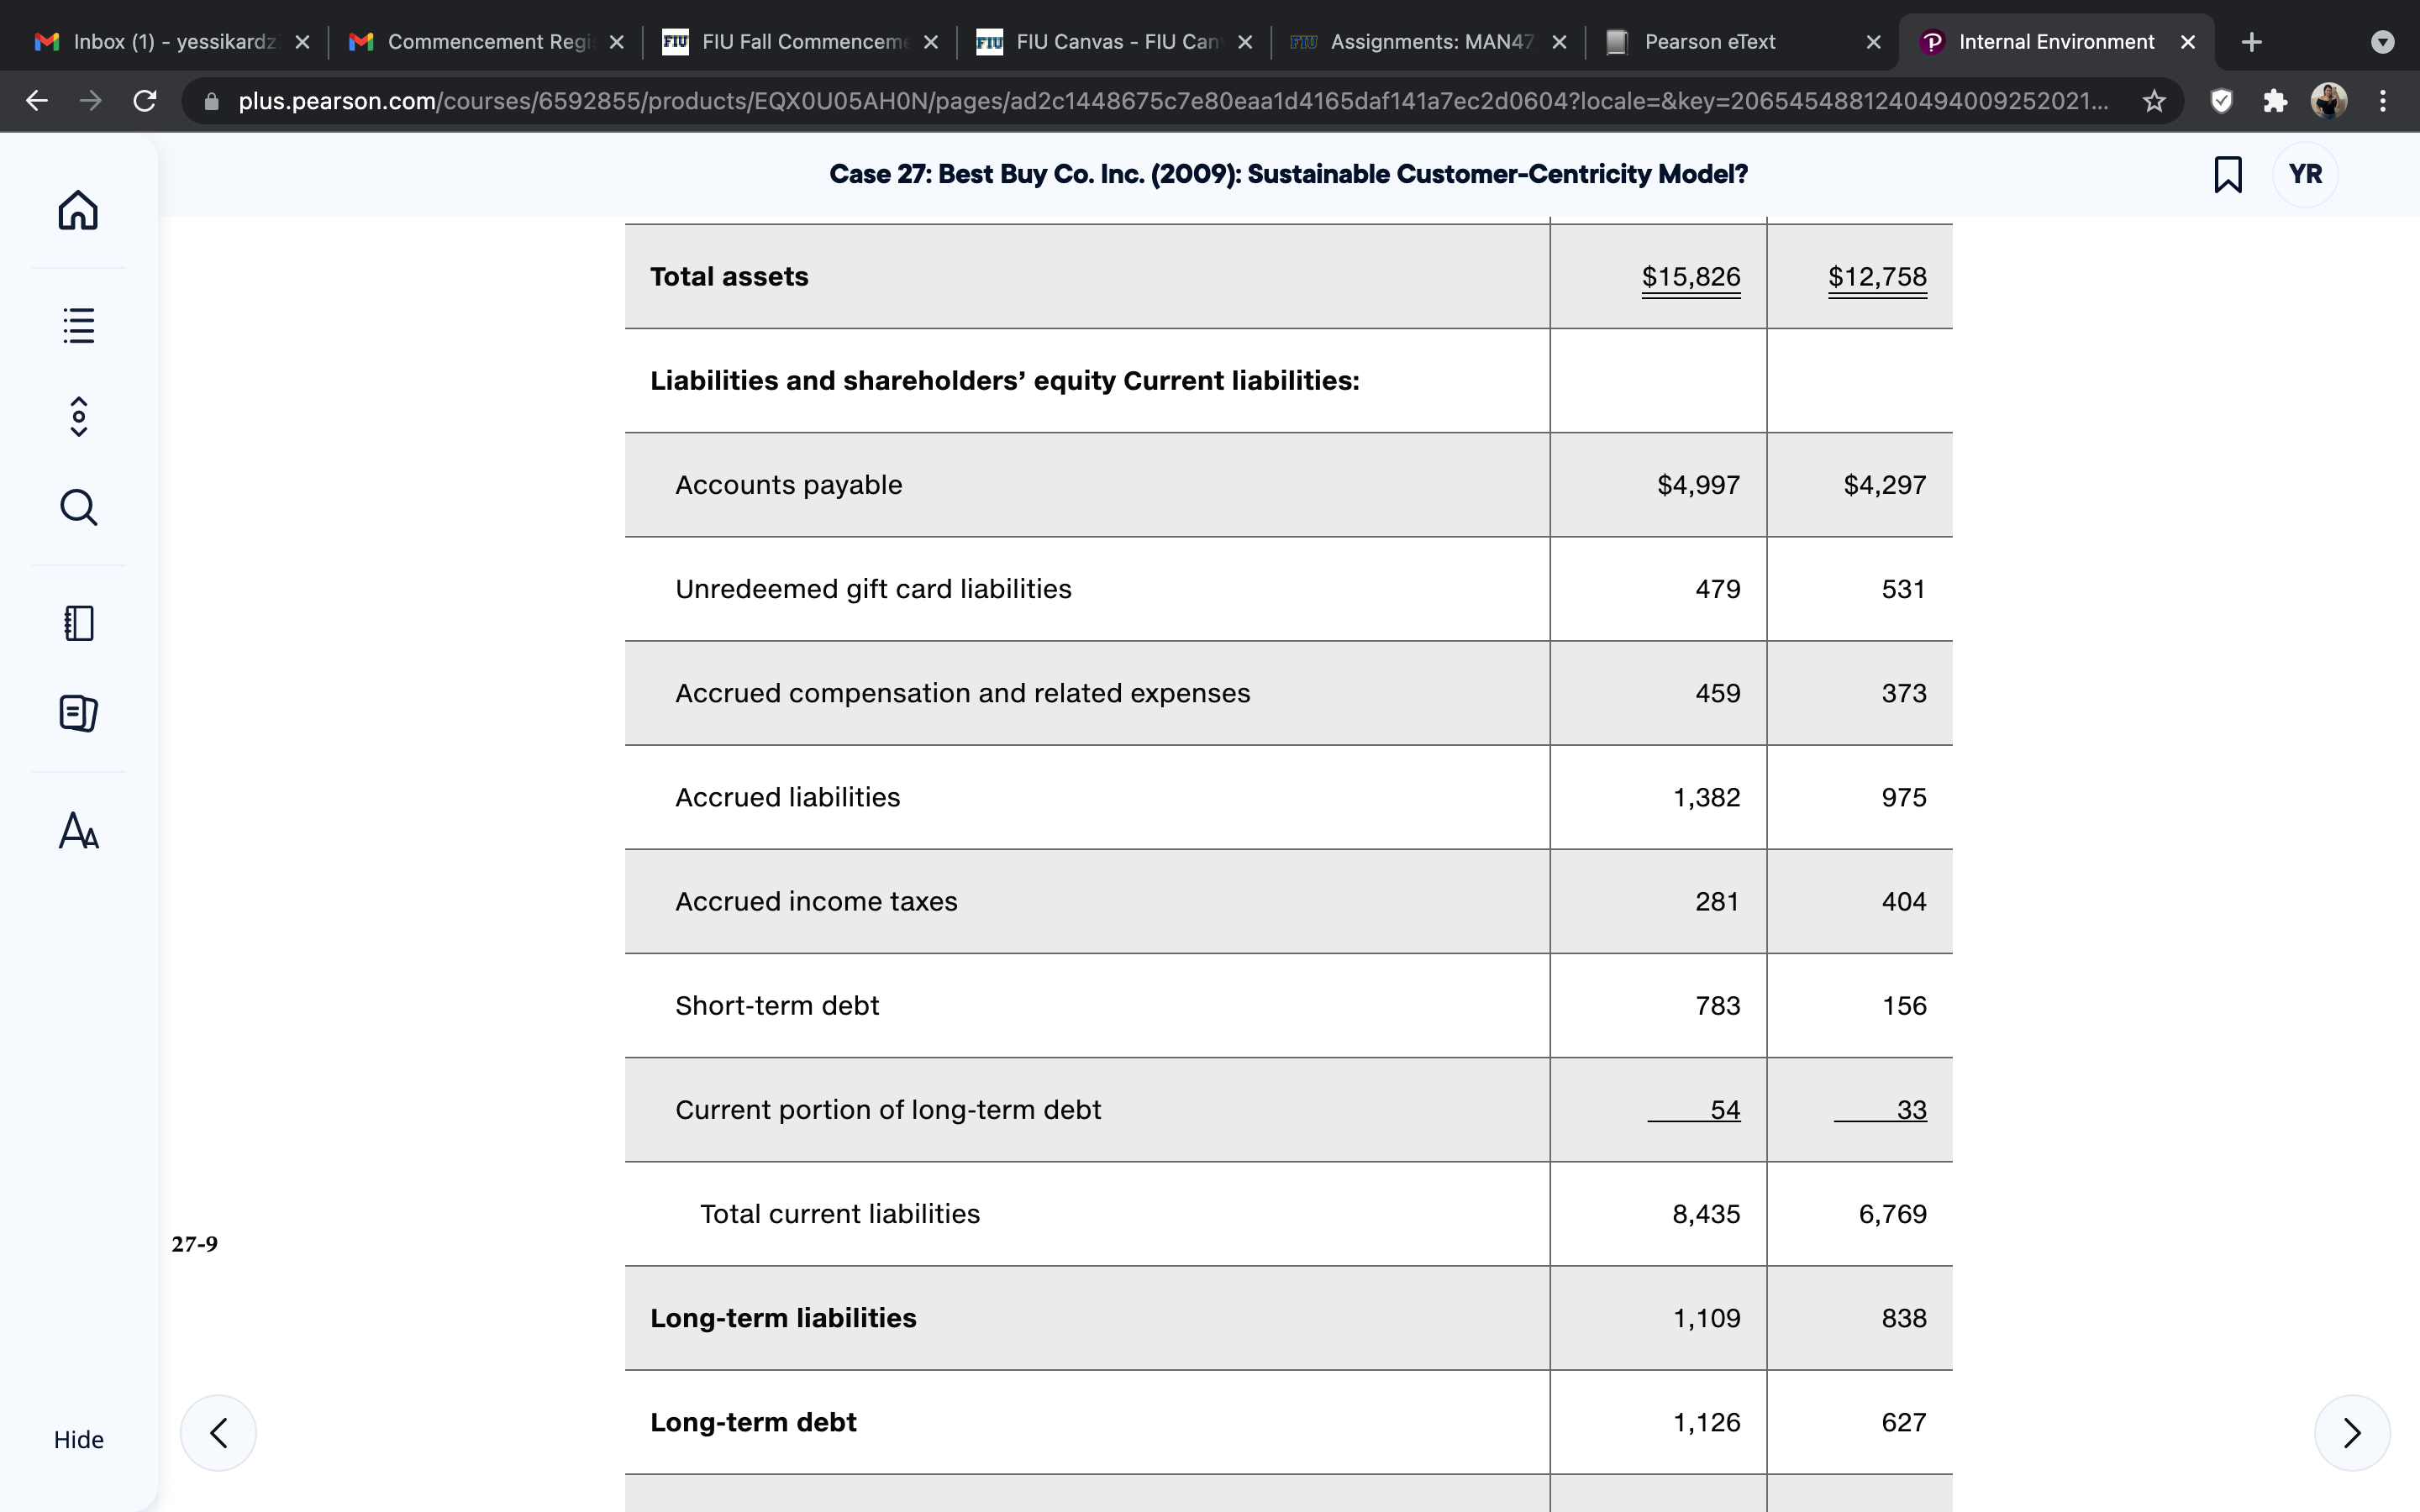Click the URL address bar
Image resolution: width=2420 pixels, height=1512 pixels.
1170,101
